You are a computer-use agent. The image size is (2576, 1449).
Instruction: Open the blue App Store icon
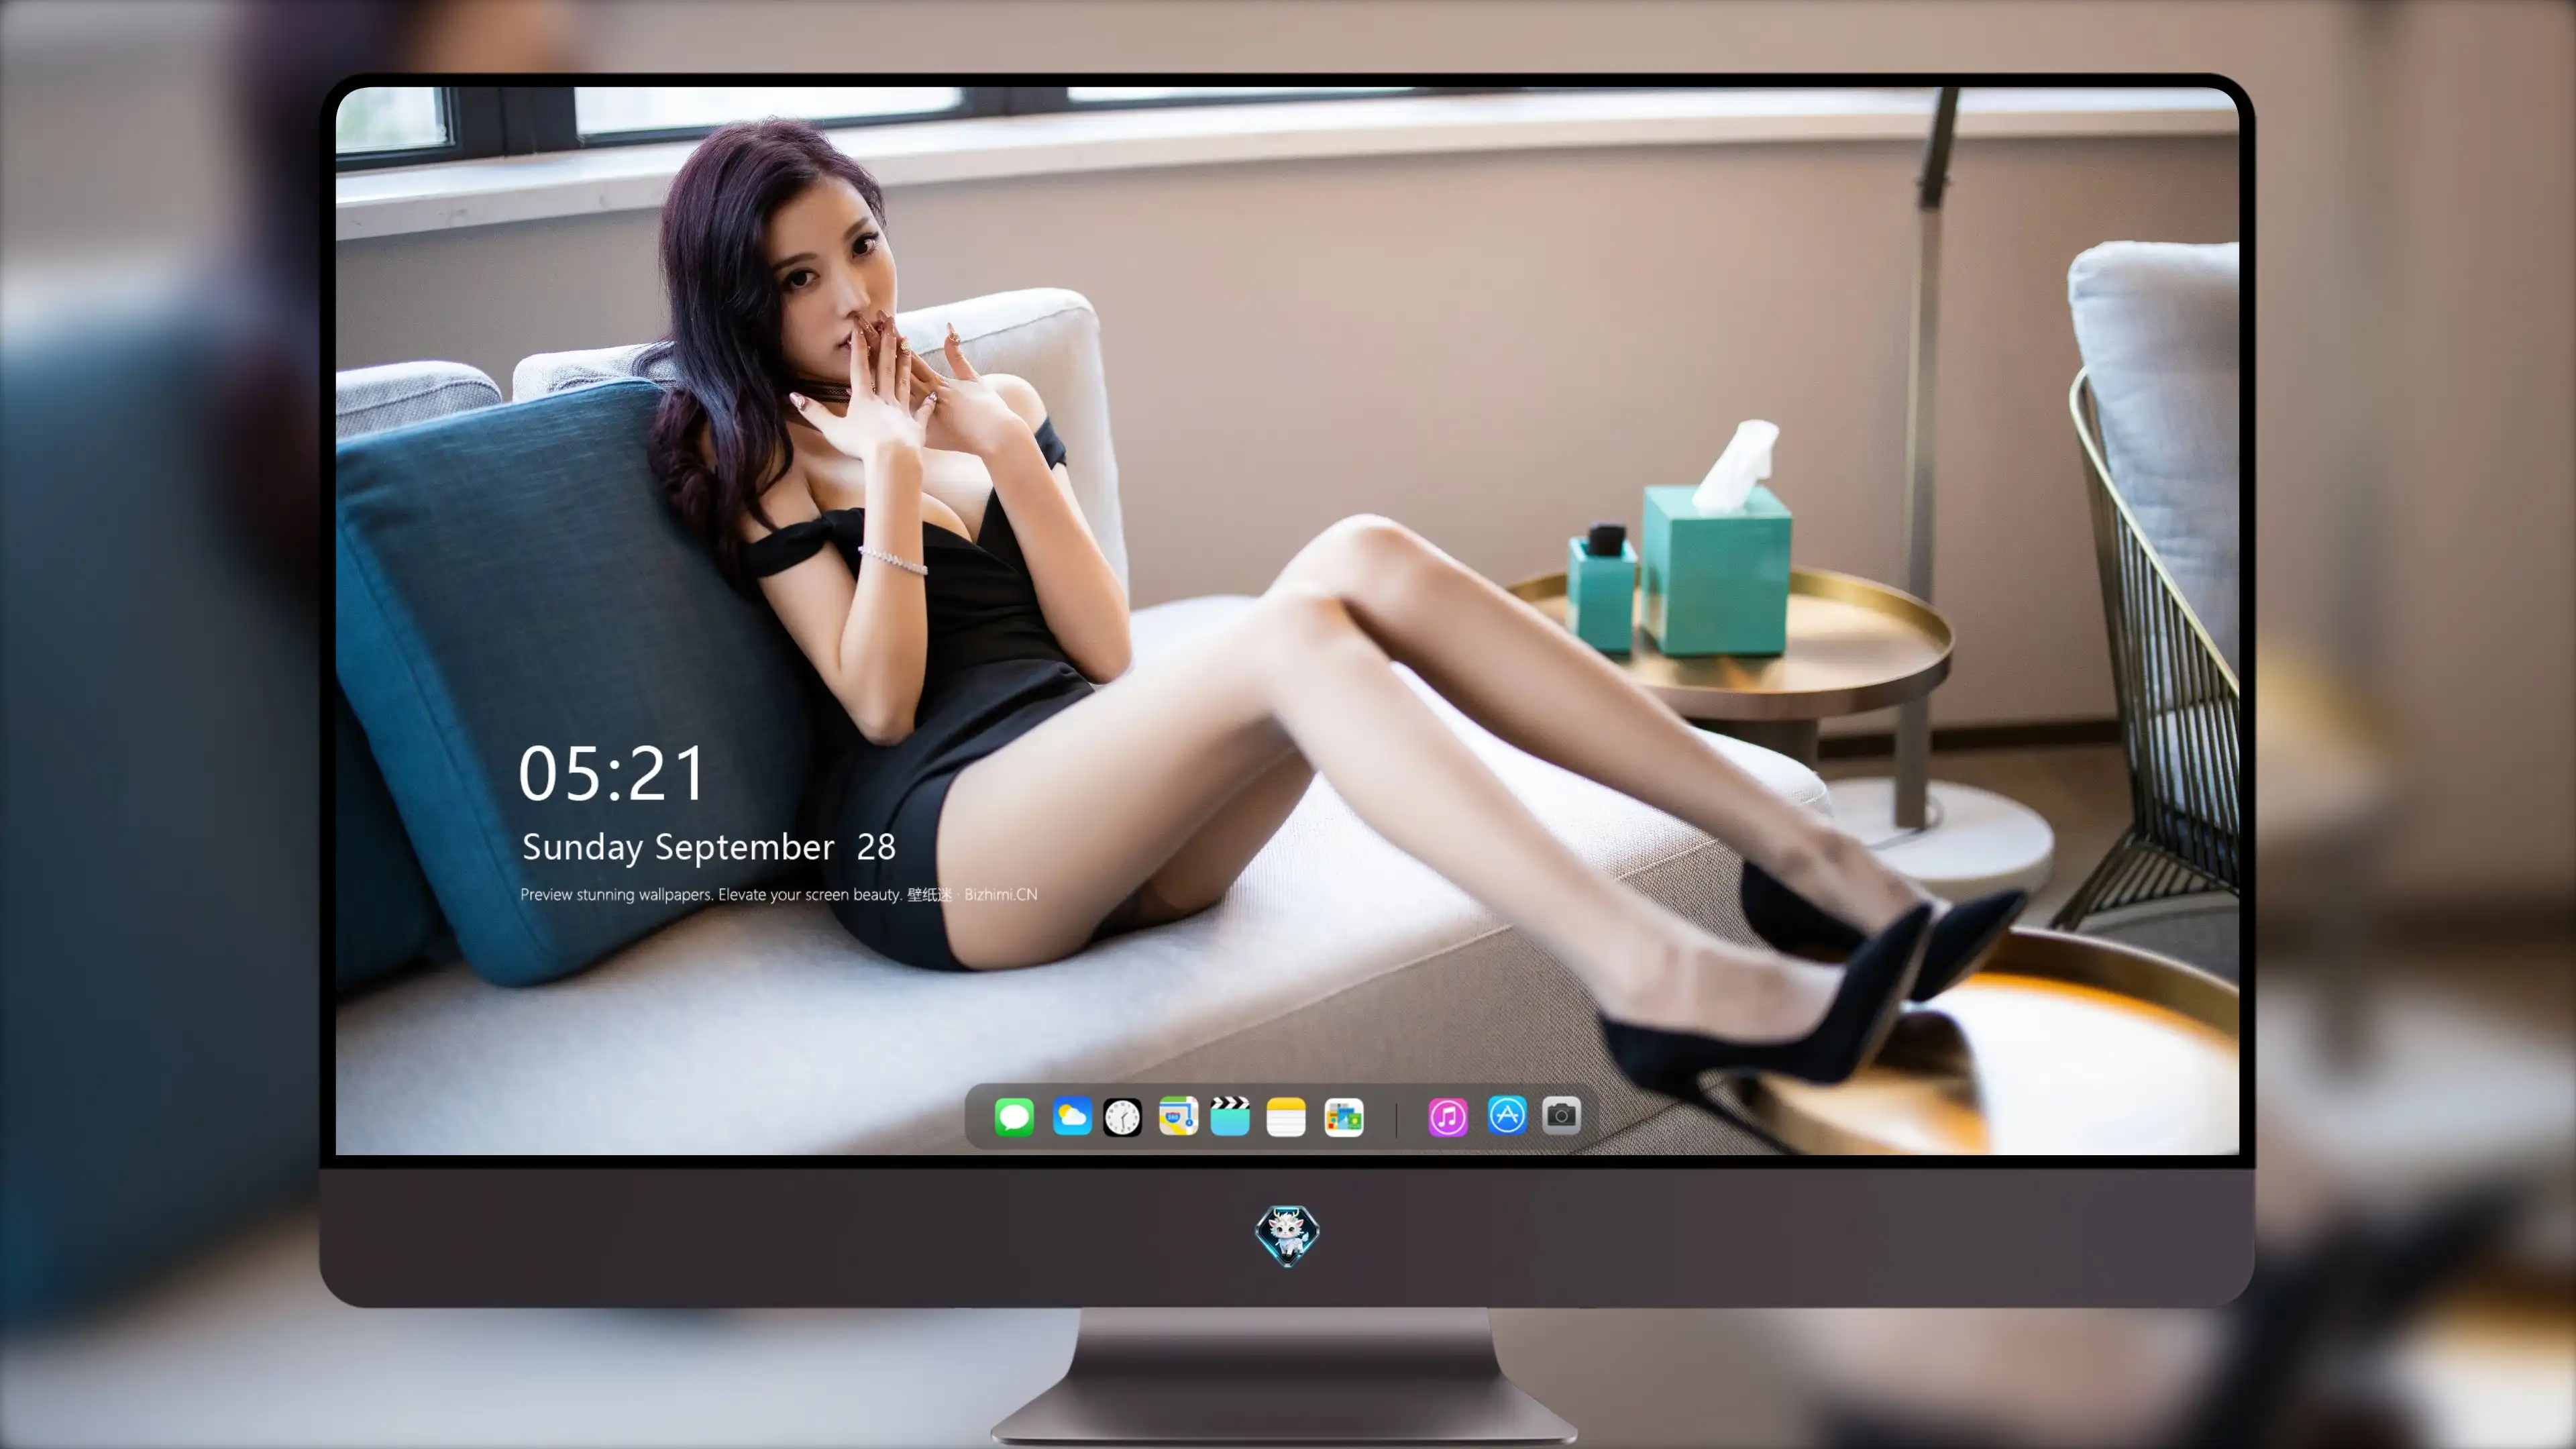[1507, 1115]
